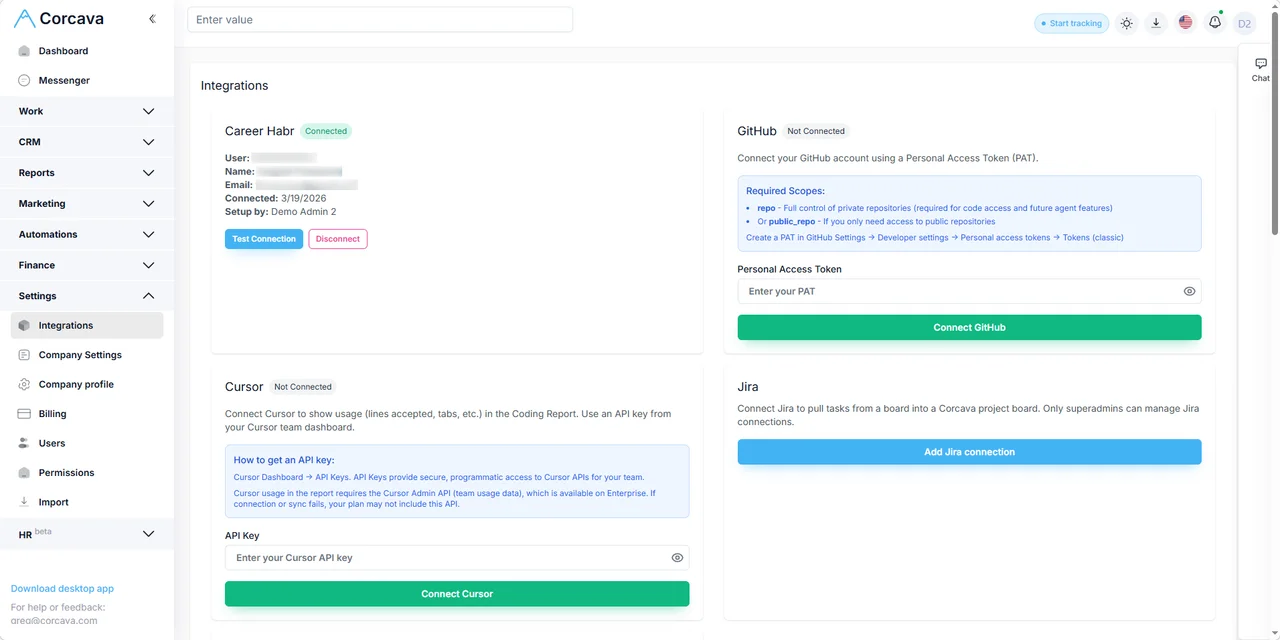Click Add Jira connection button

coord(969,452)
